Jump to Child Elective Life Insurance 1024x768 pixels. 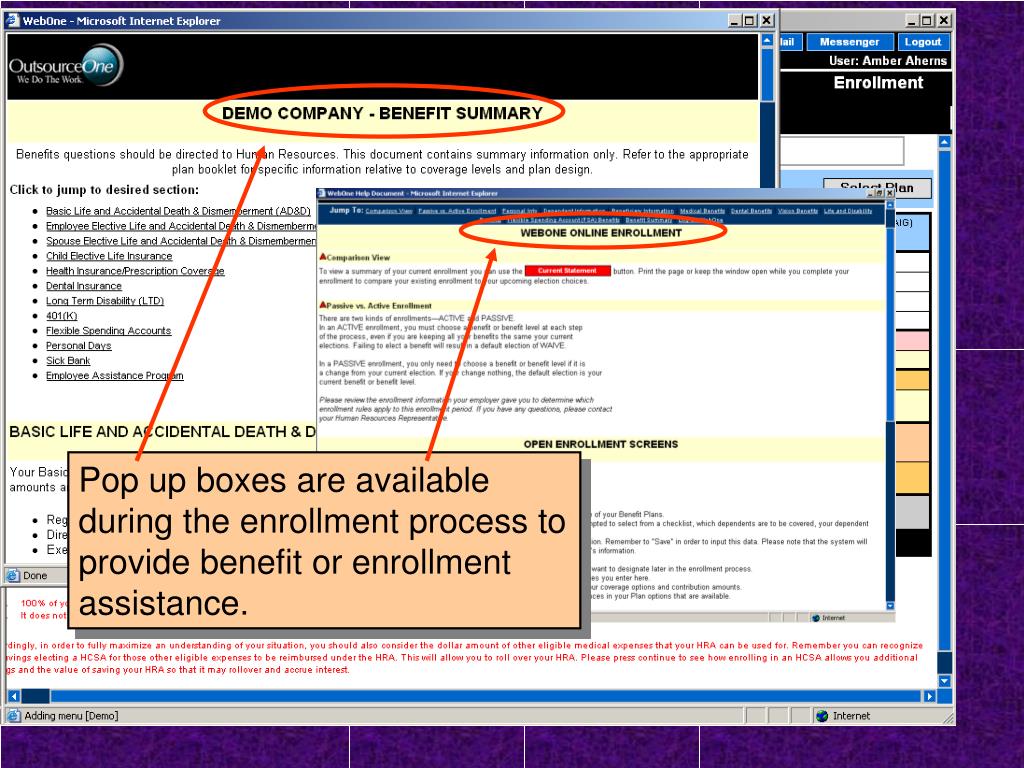pos(109,256)
